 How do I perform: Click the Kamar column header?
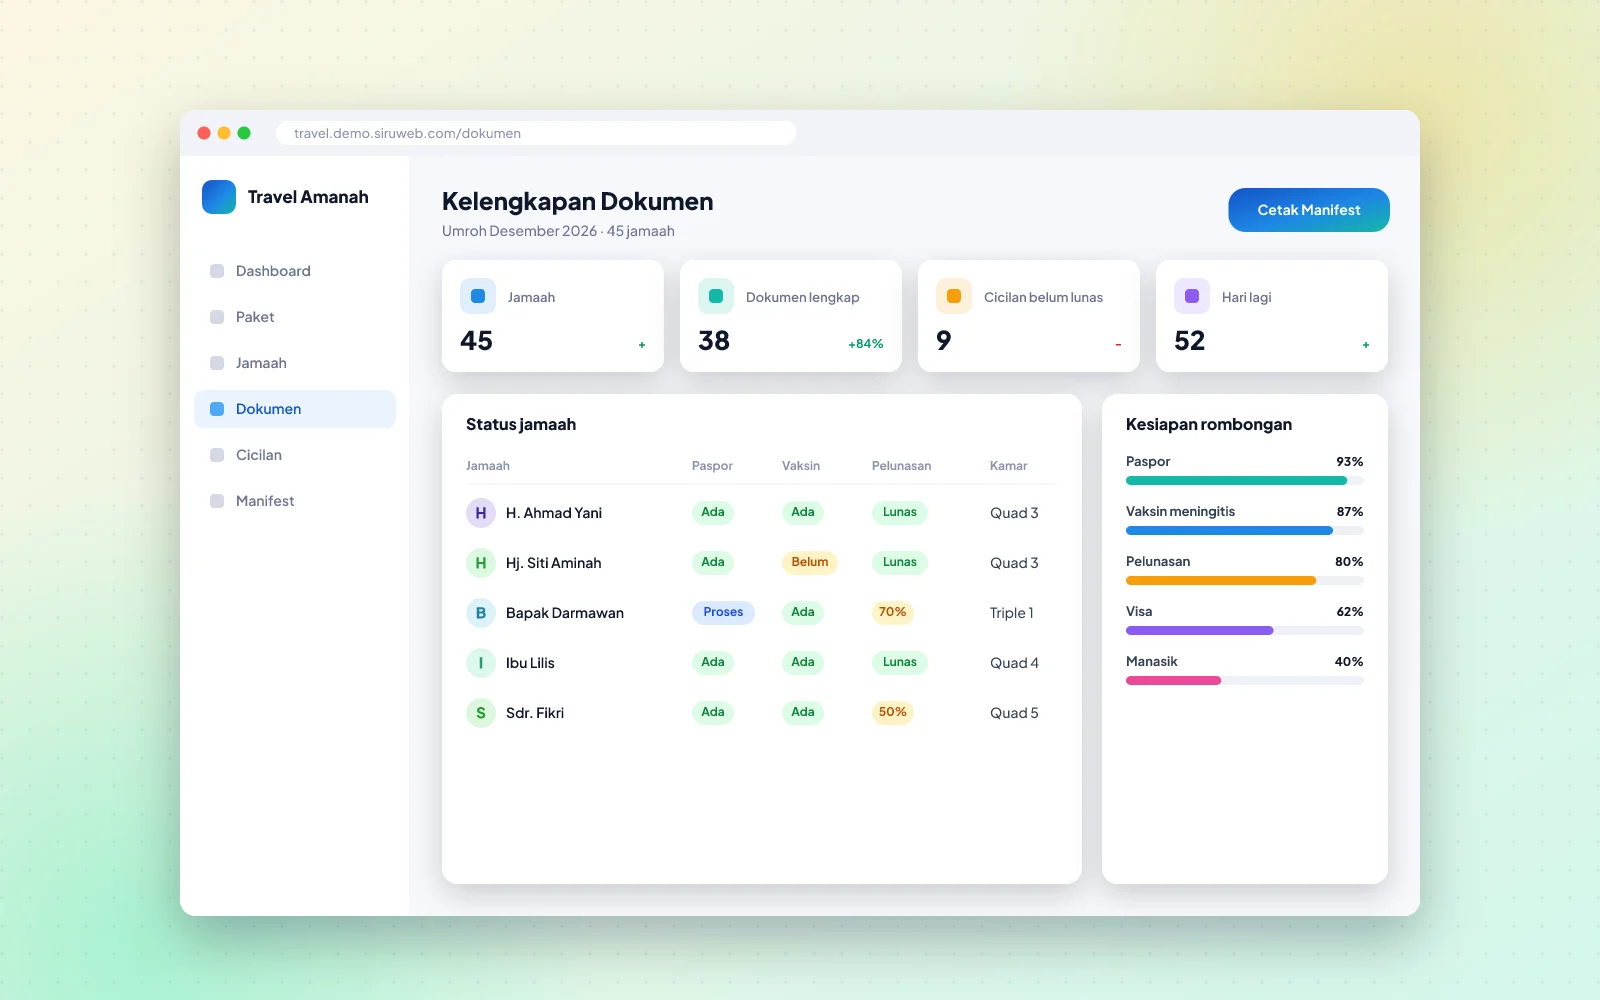pyautogui.click(x=1008, y=466)
